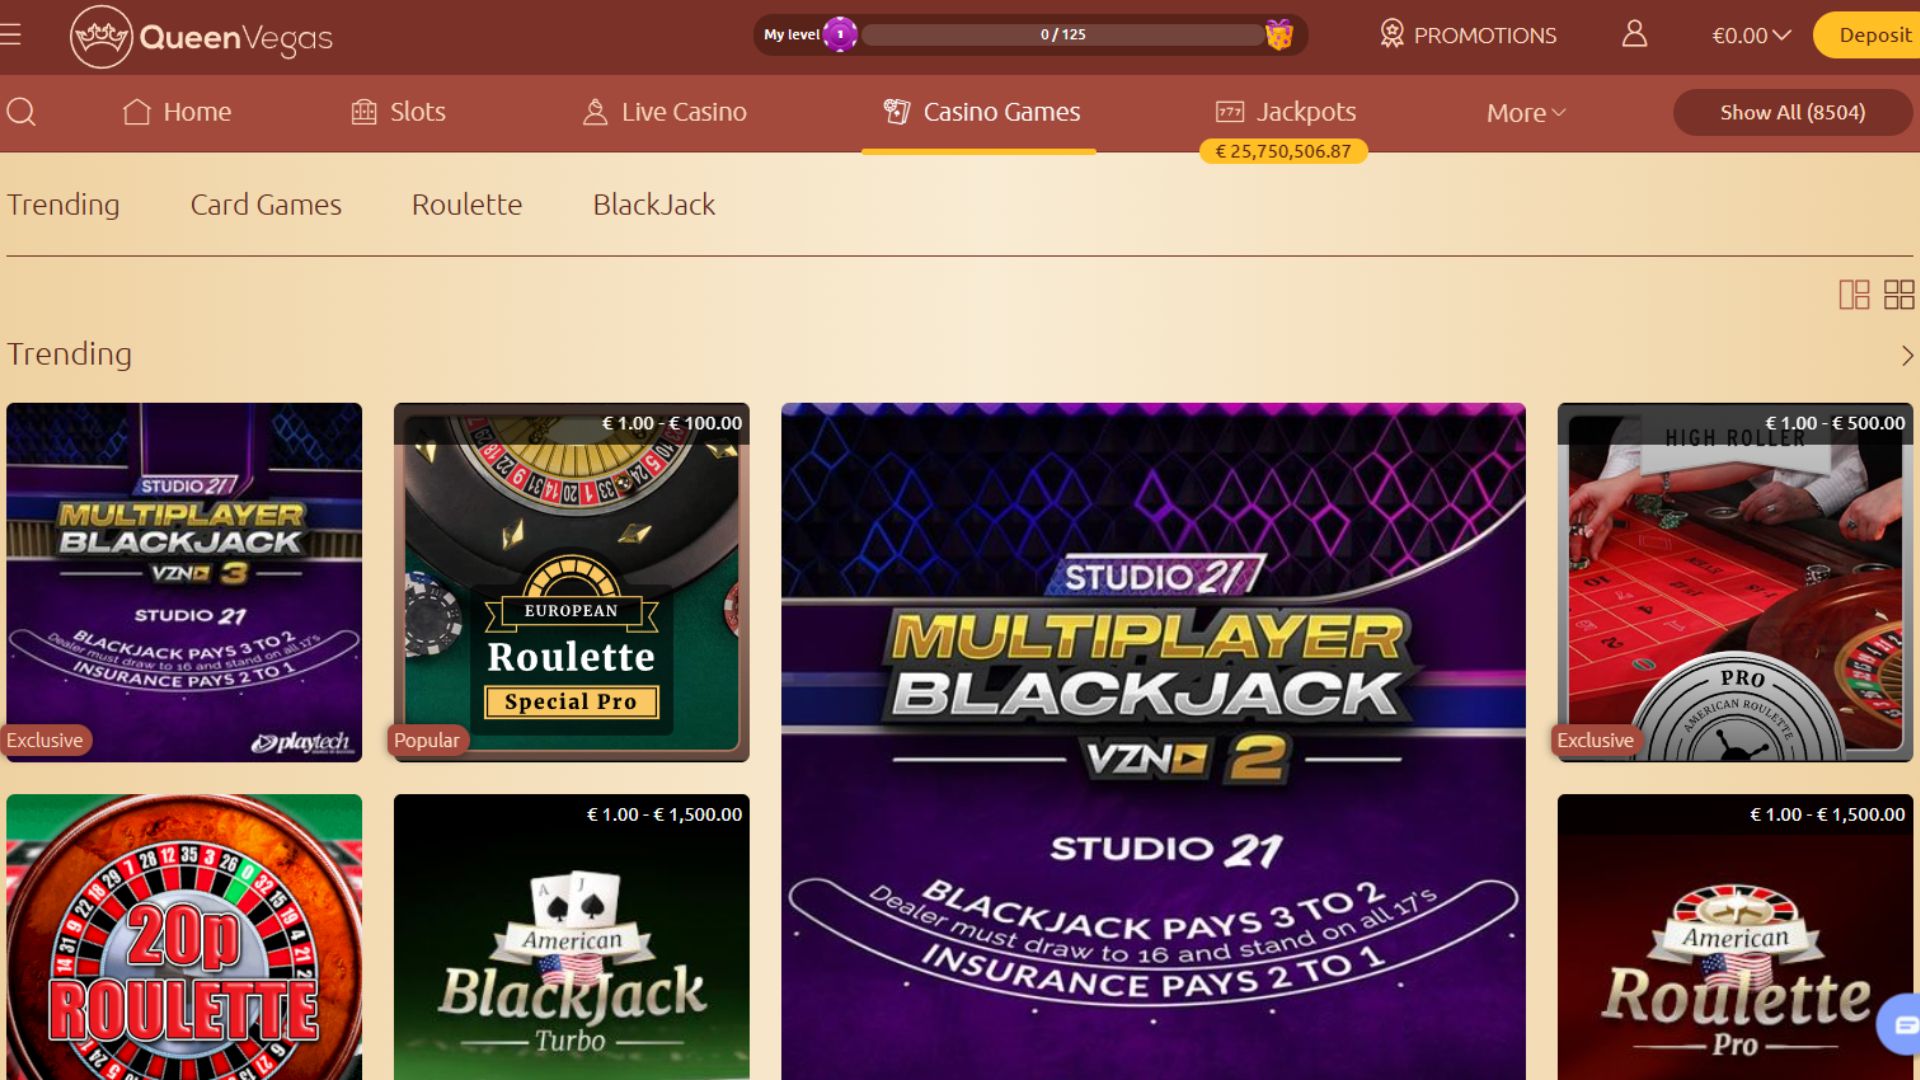Select the BlackJack category

(x=654, y=204)
